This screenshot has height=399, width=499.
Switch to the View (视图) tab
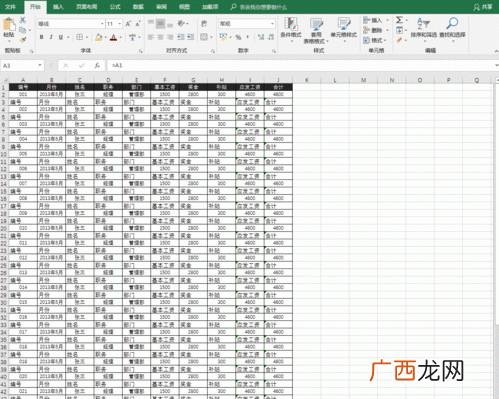pos(184,7)
